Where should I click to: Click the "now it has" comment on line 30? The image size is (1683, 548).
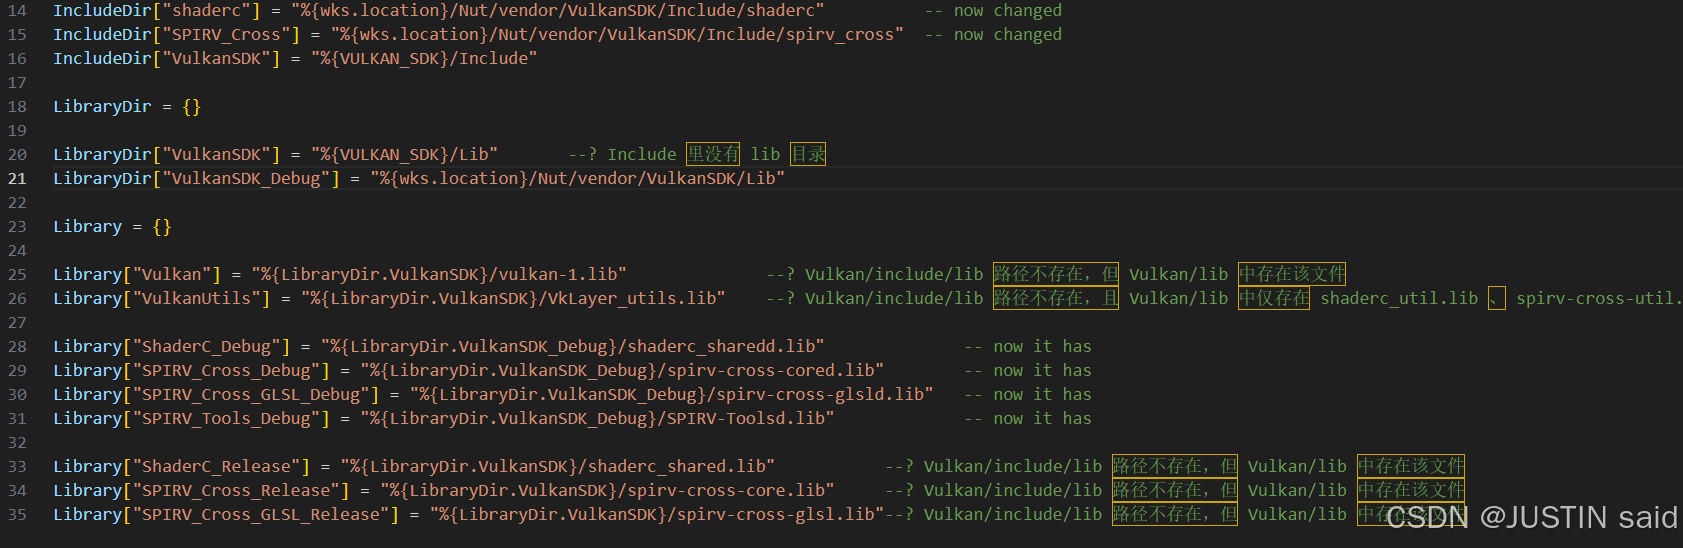[1027, 395]
